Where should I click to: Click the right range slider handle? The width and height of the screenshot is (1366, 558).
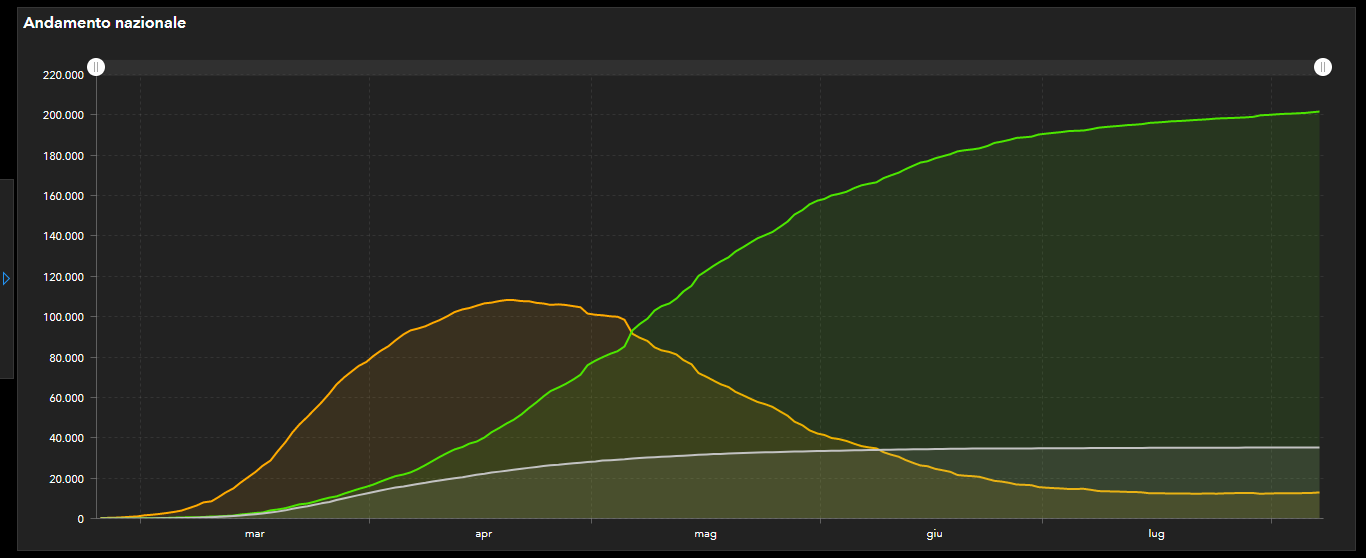[x=1323, y=67]
